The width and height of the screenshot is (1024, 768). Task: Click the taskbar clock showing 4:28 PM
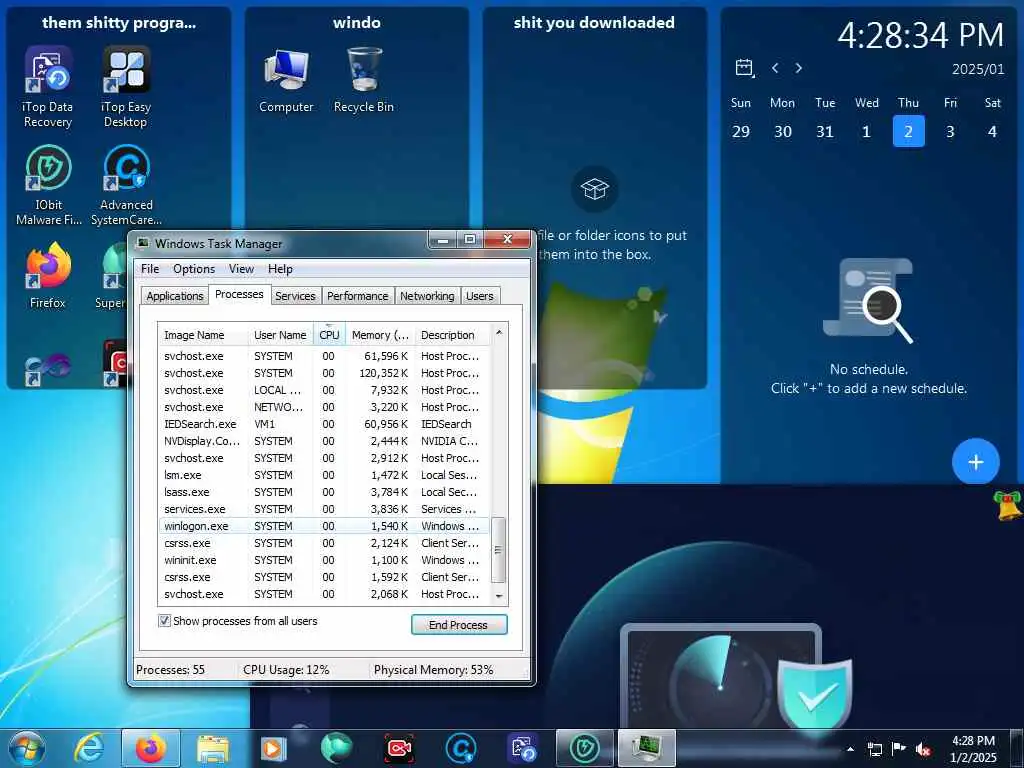(973, 749)
